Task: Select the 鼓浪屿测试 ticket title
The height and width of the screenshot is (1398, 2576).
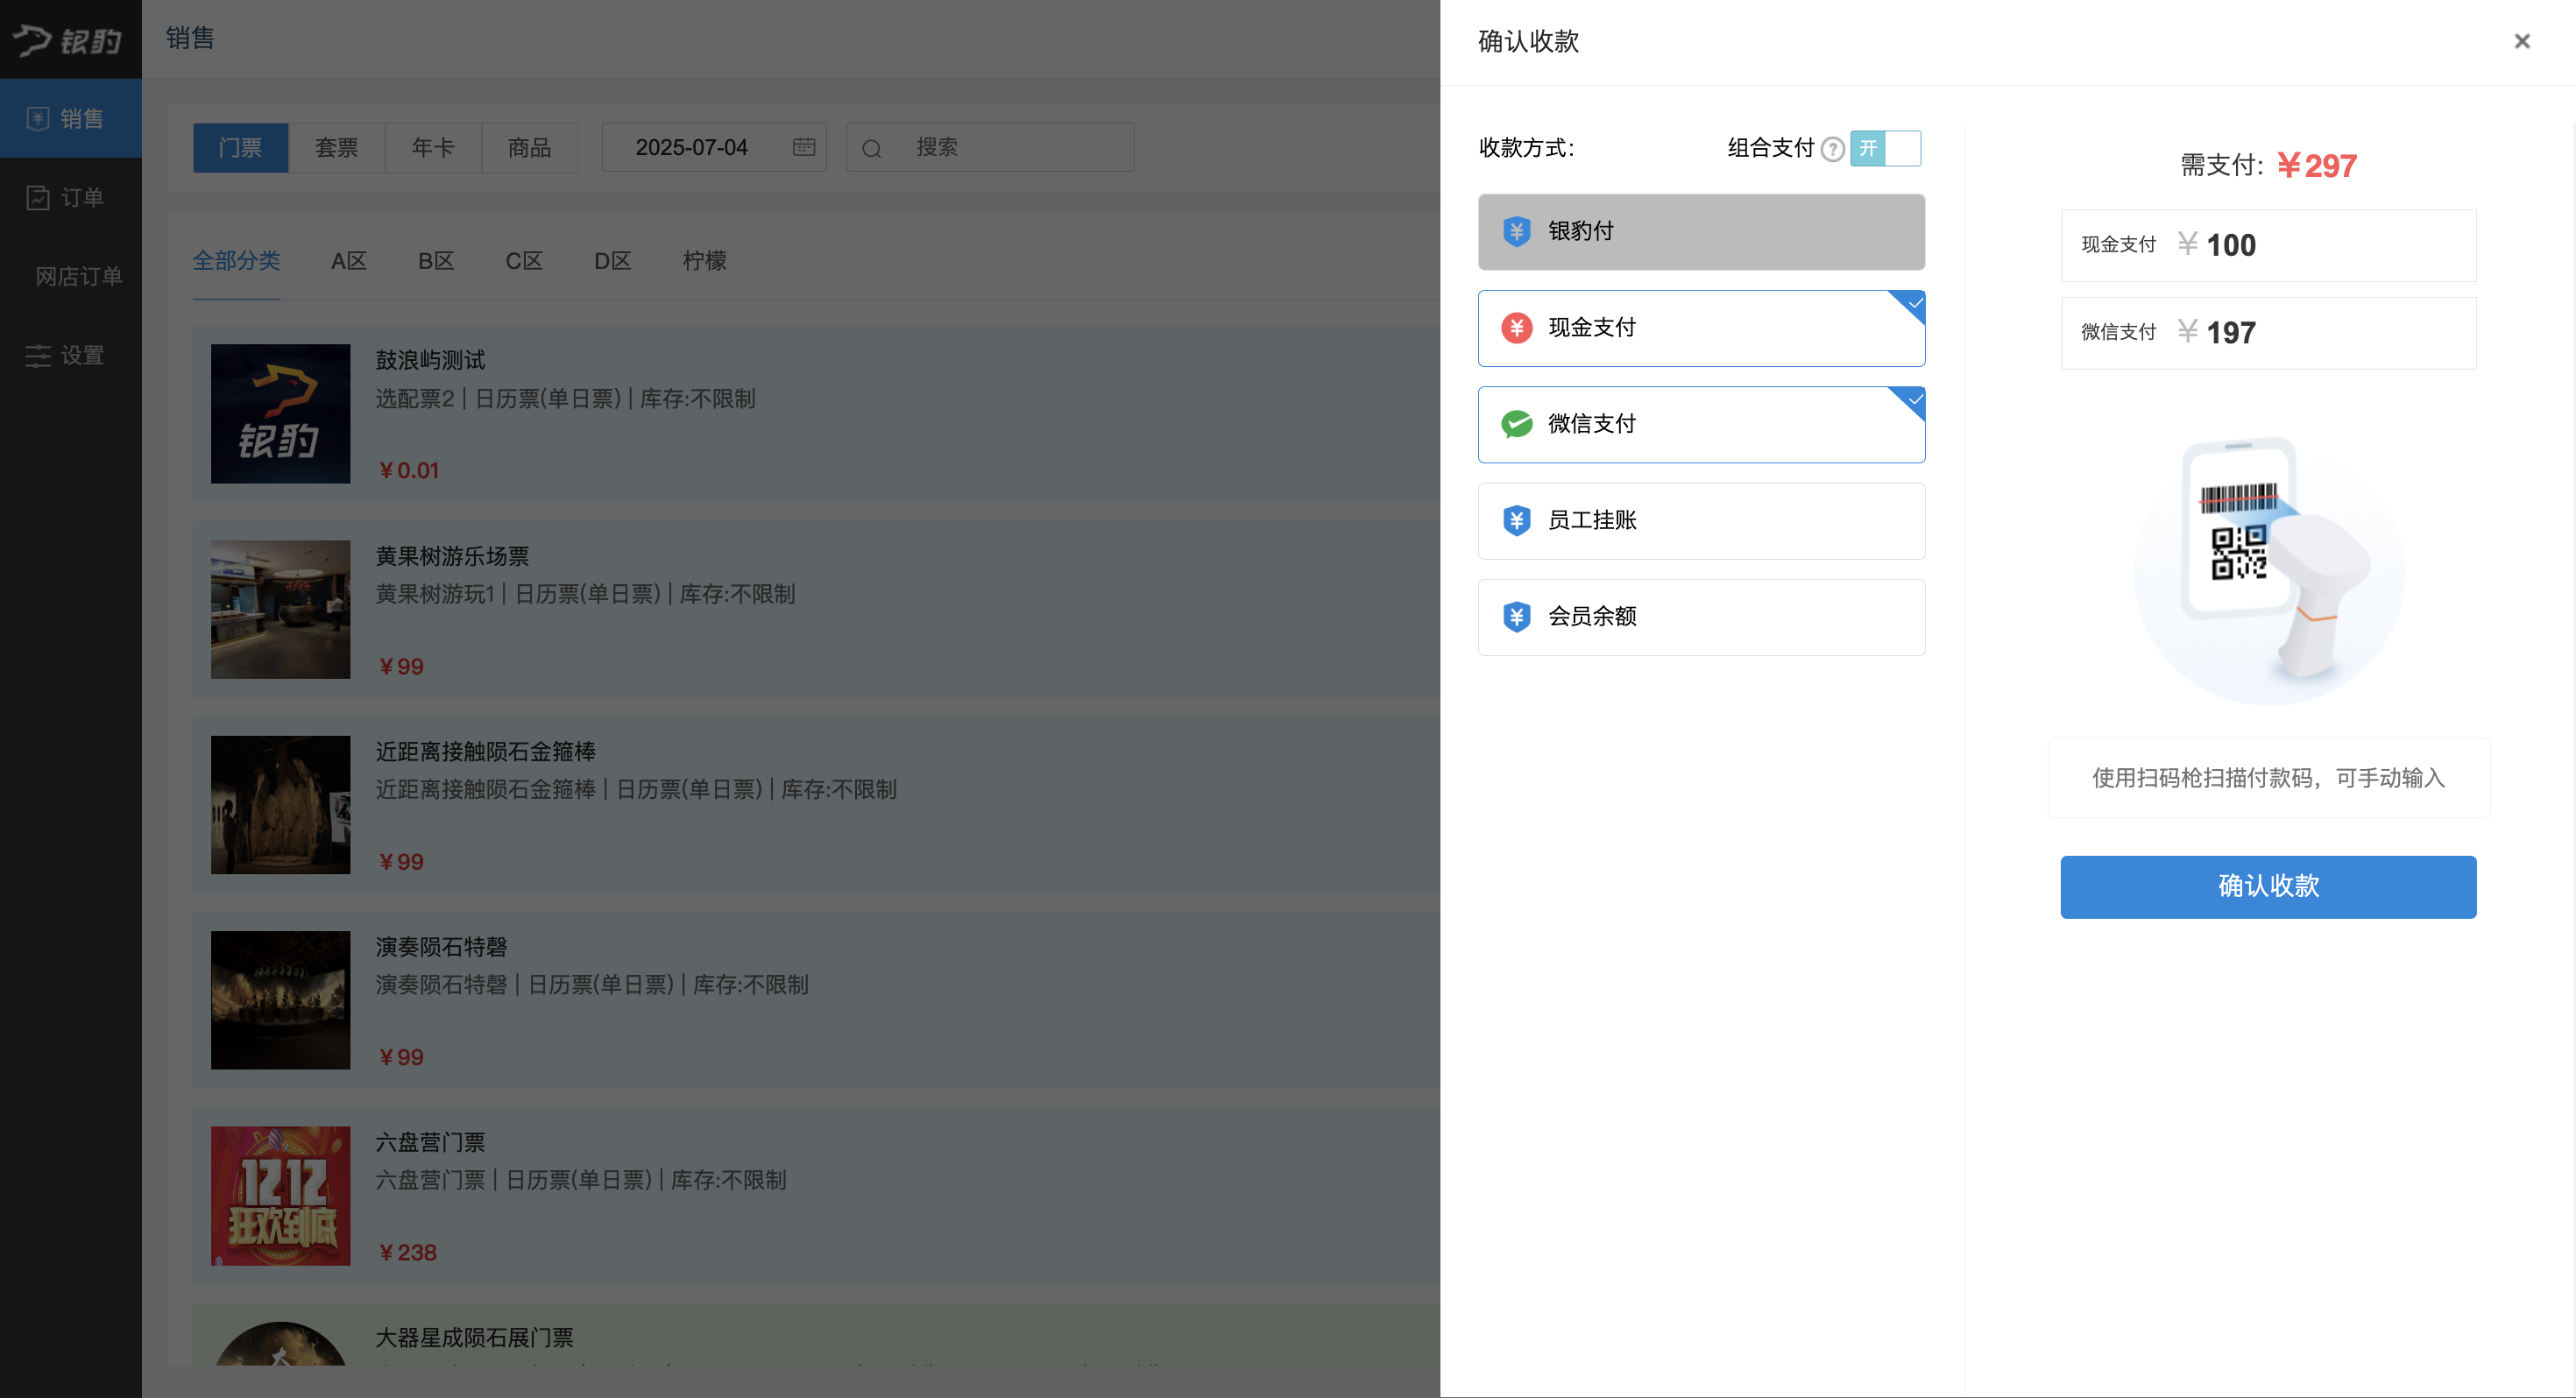Action: point(431,360)
